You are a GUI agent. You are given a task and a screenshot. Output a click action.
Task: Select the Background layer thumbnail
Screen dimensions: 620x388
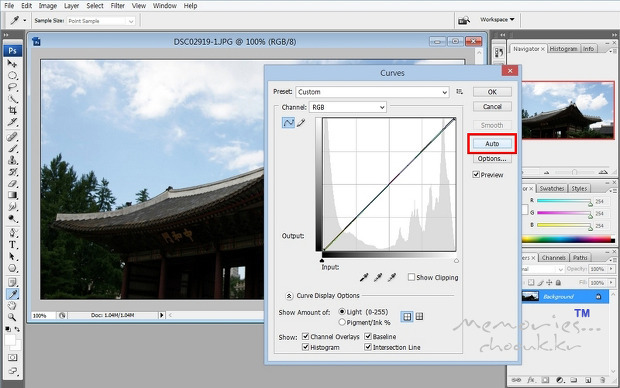(x=530, y=296)
